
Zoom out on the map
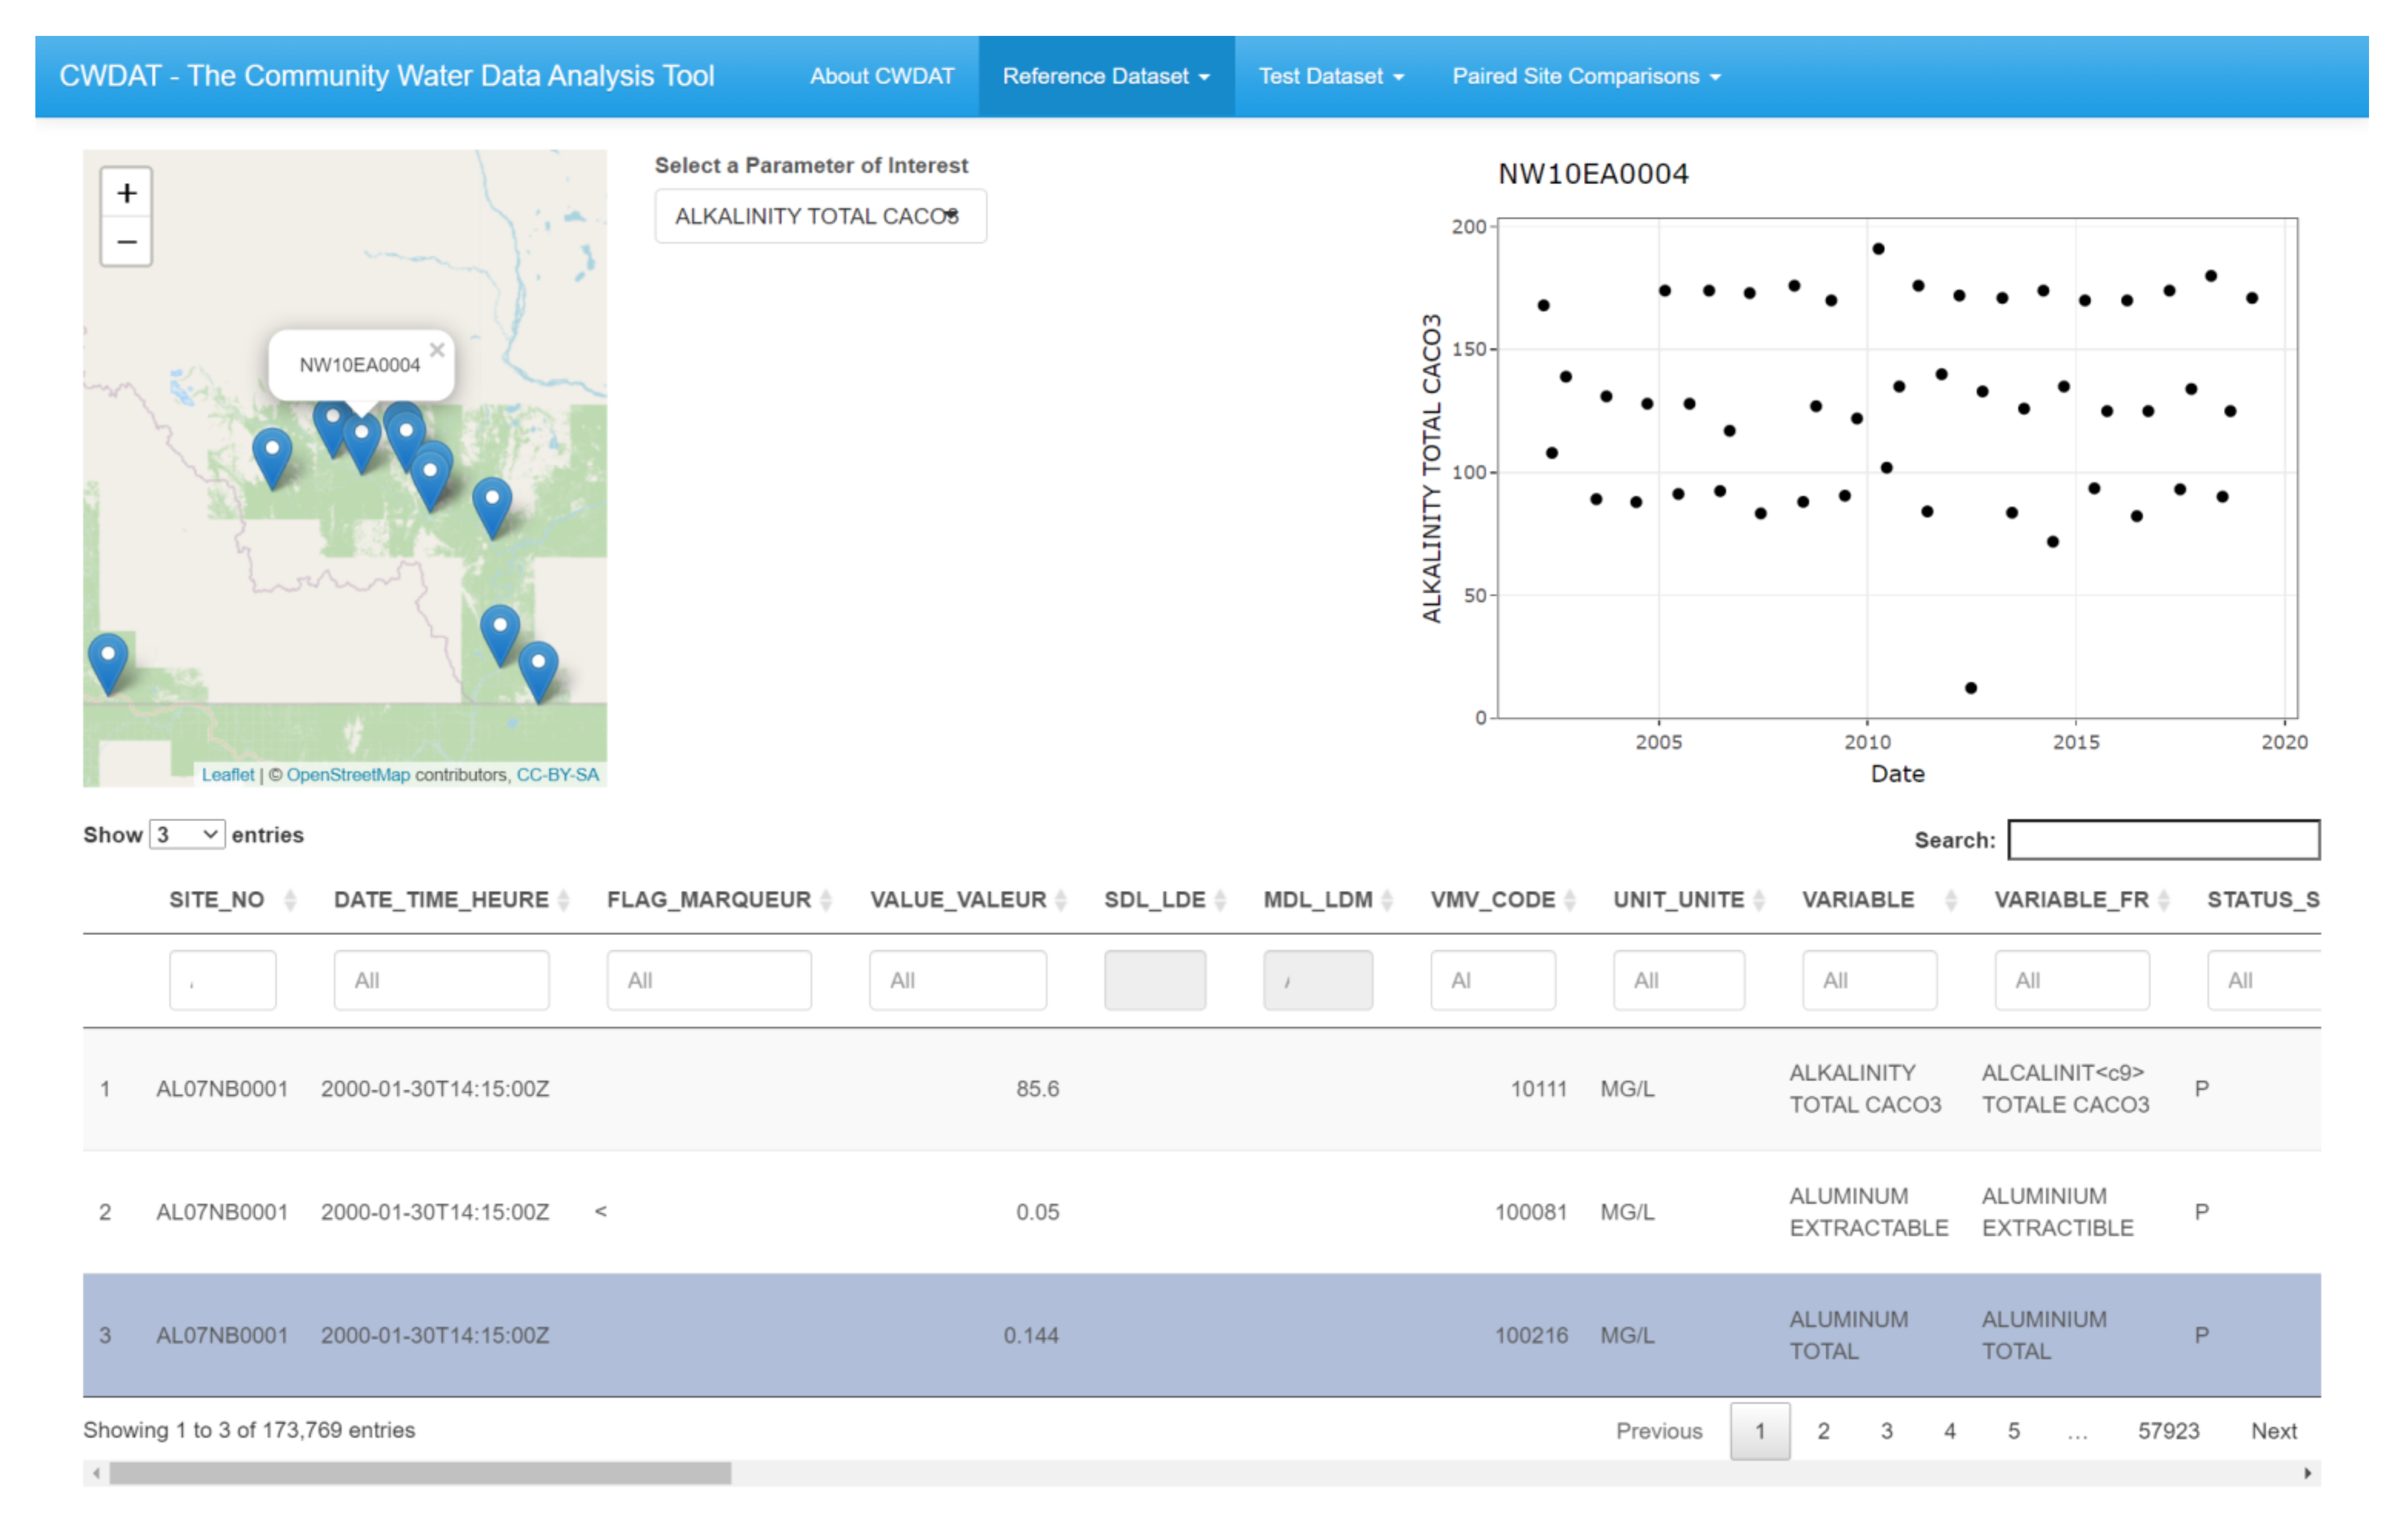click(x=126, y=242)
